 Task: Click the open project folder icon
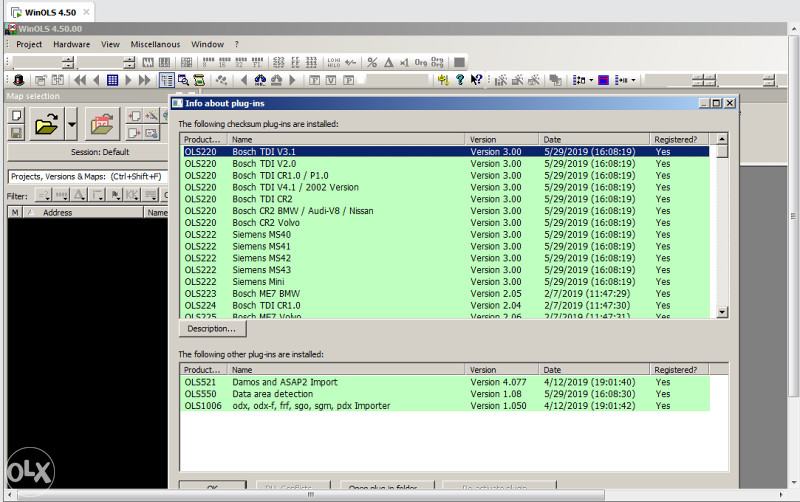(46, 125)
